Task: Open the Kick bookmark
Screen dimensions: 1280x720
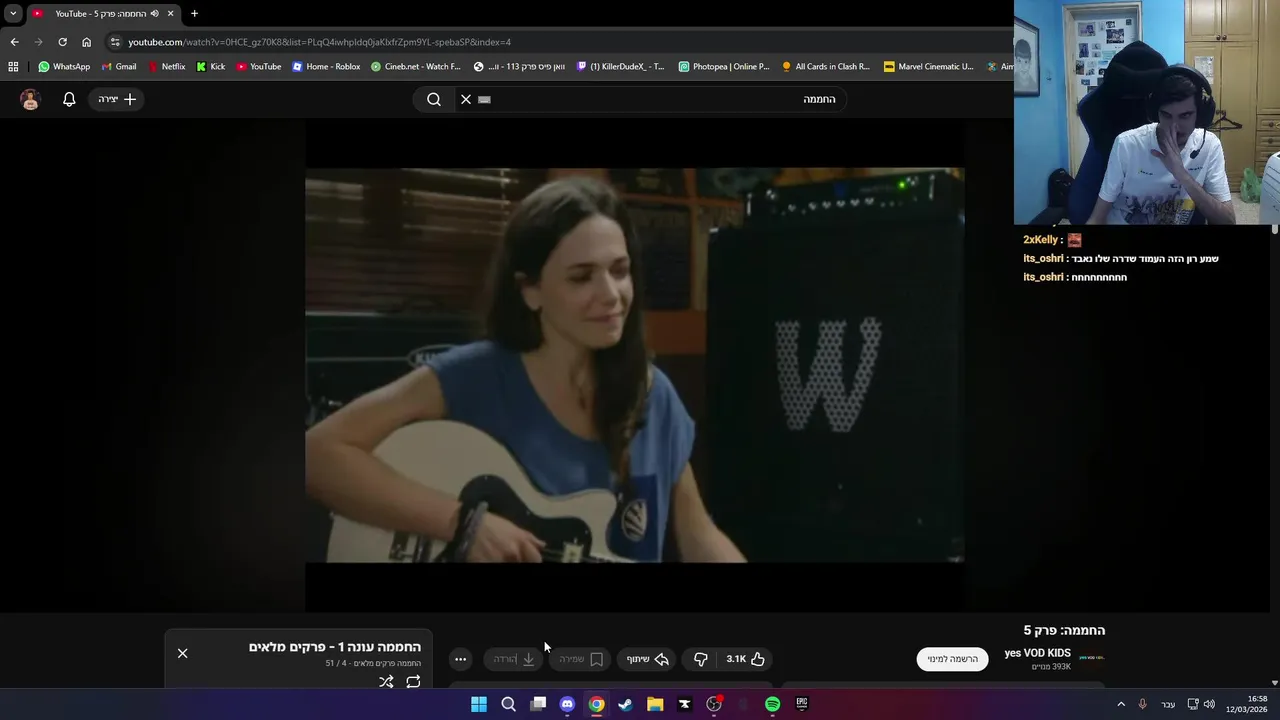Action: click(x=211, y=67)
